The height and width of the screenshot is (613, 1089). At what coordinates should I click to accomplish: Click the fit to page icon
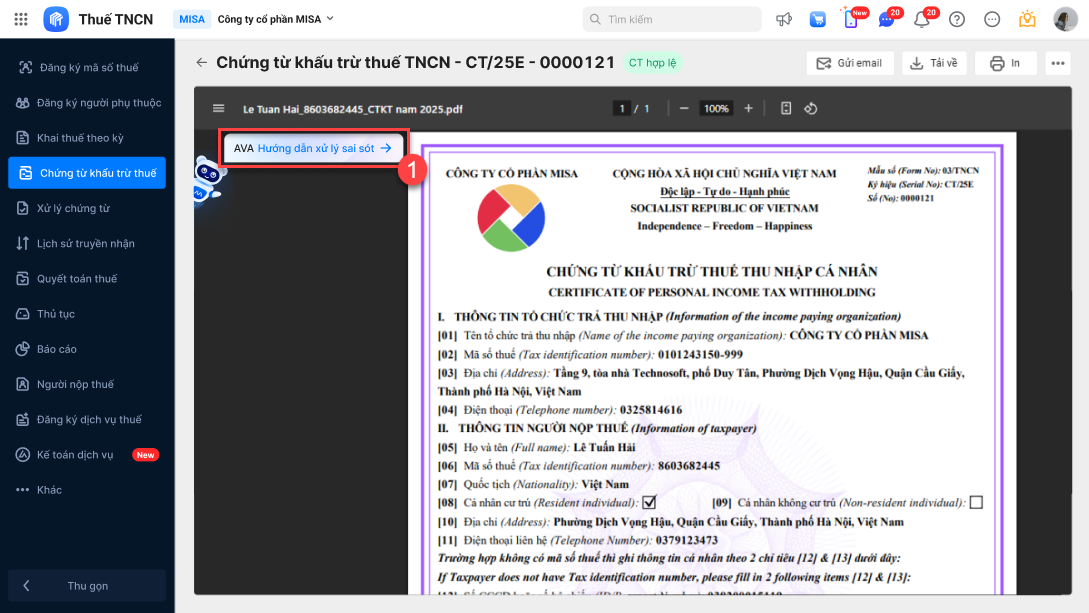coord(785,108)
